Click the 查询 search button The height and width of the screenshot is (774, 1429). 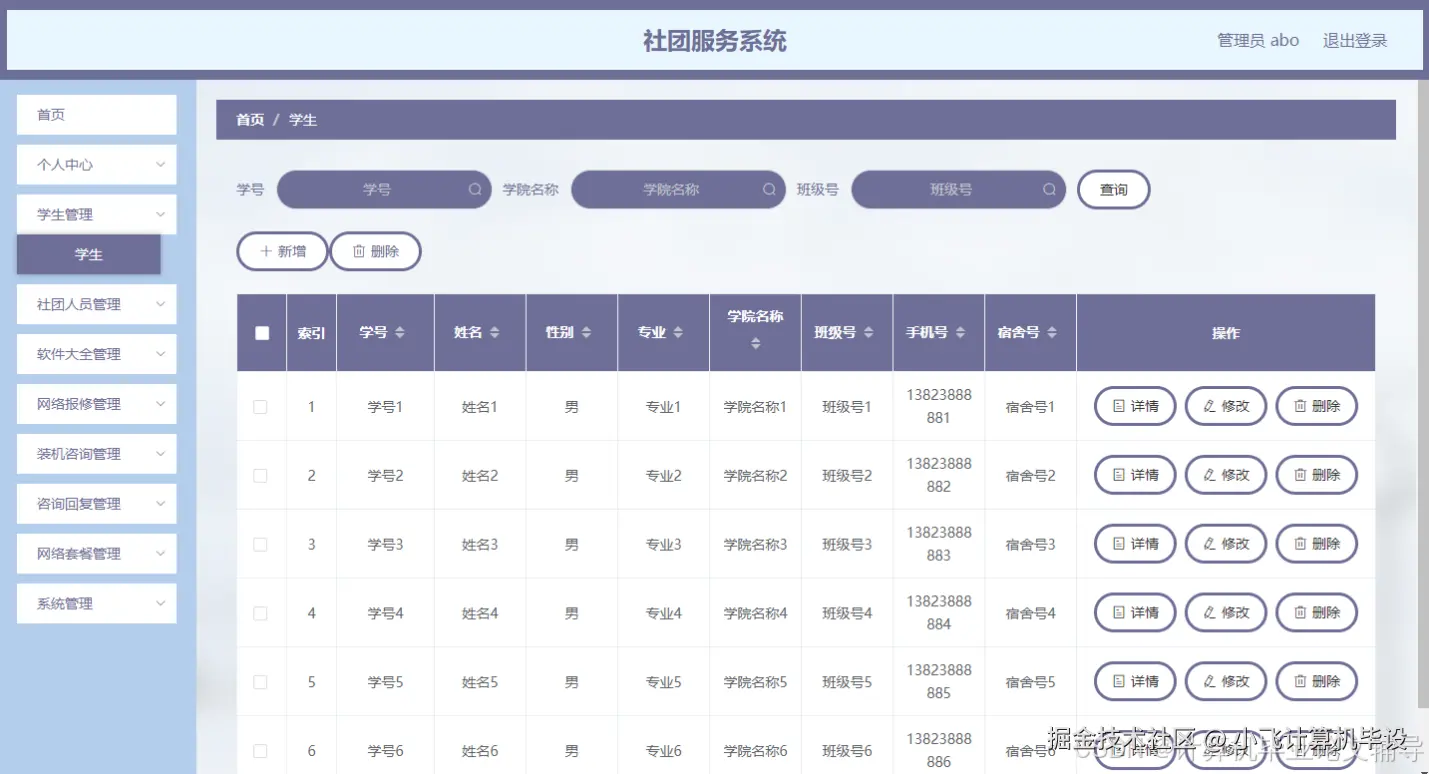1113,190
